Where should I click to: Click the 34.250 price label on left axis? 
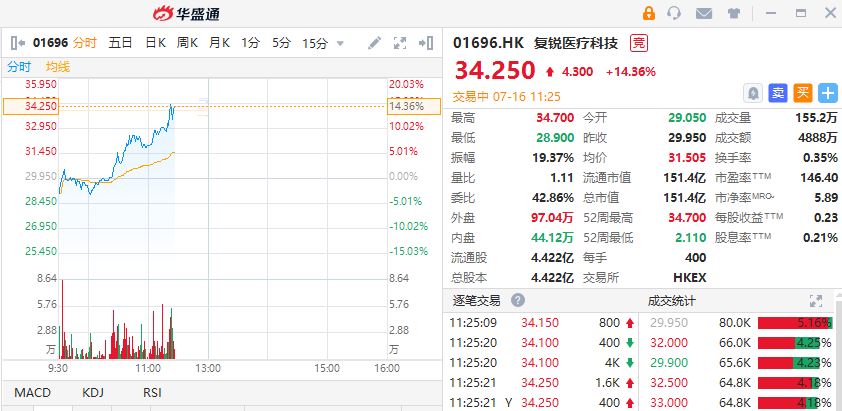(x=31, y=106)
